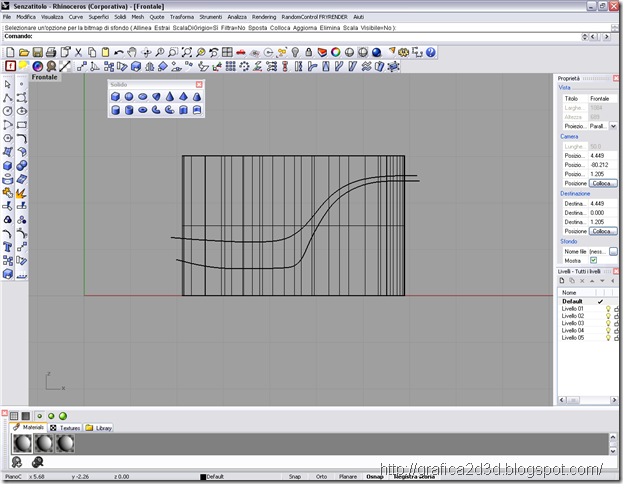Image resolution: width=623 pixels, height=484 pixels.
Task: Click the Livelli panel horizontal scrollbar
Action: coord(588,400)
